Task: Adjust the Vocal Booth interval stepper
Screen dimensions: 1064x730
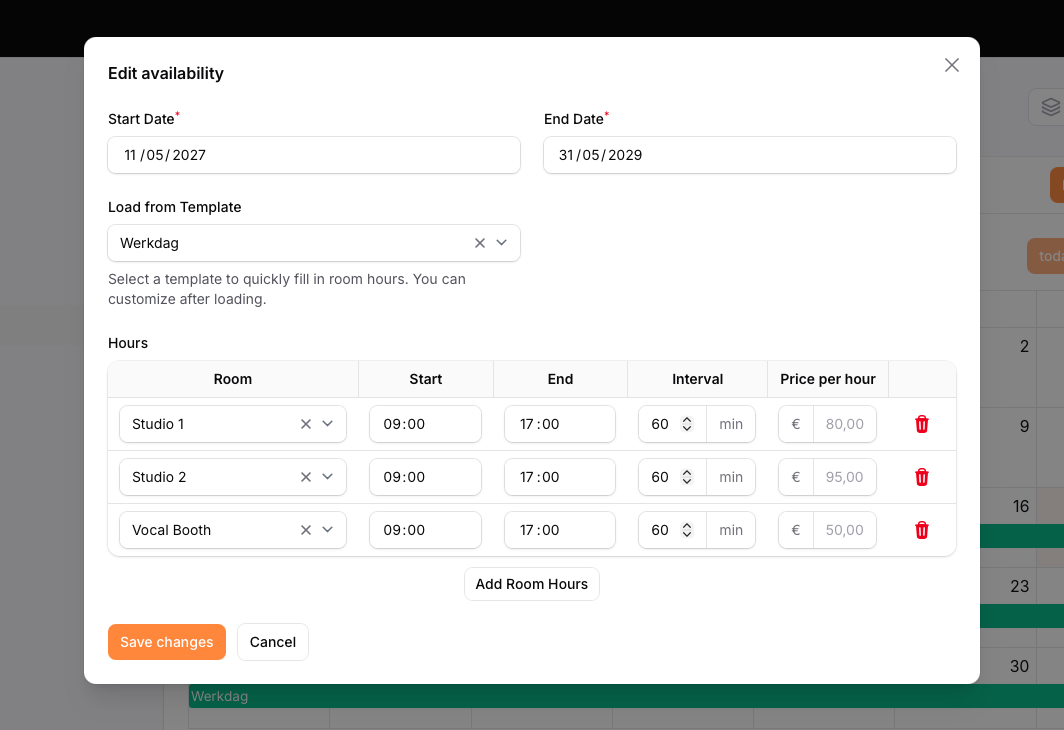Action: pos(687,530)
